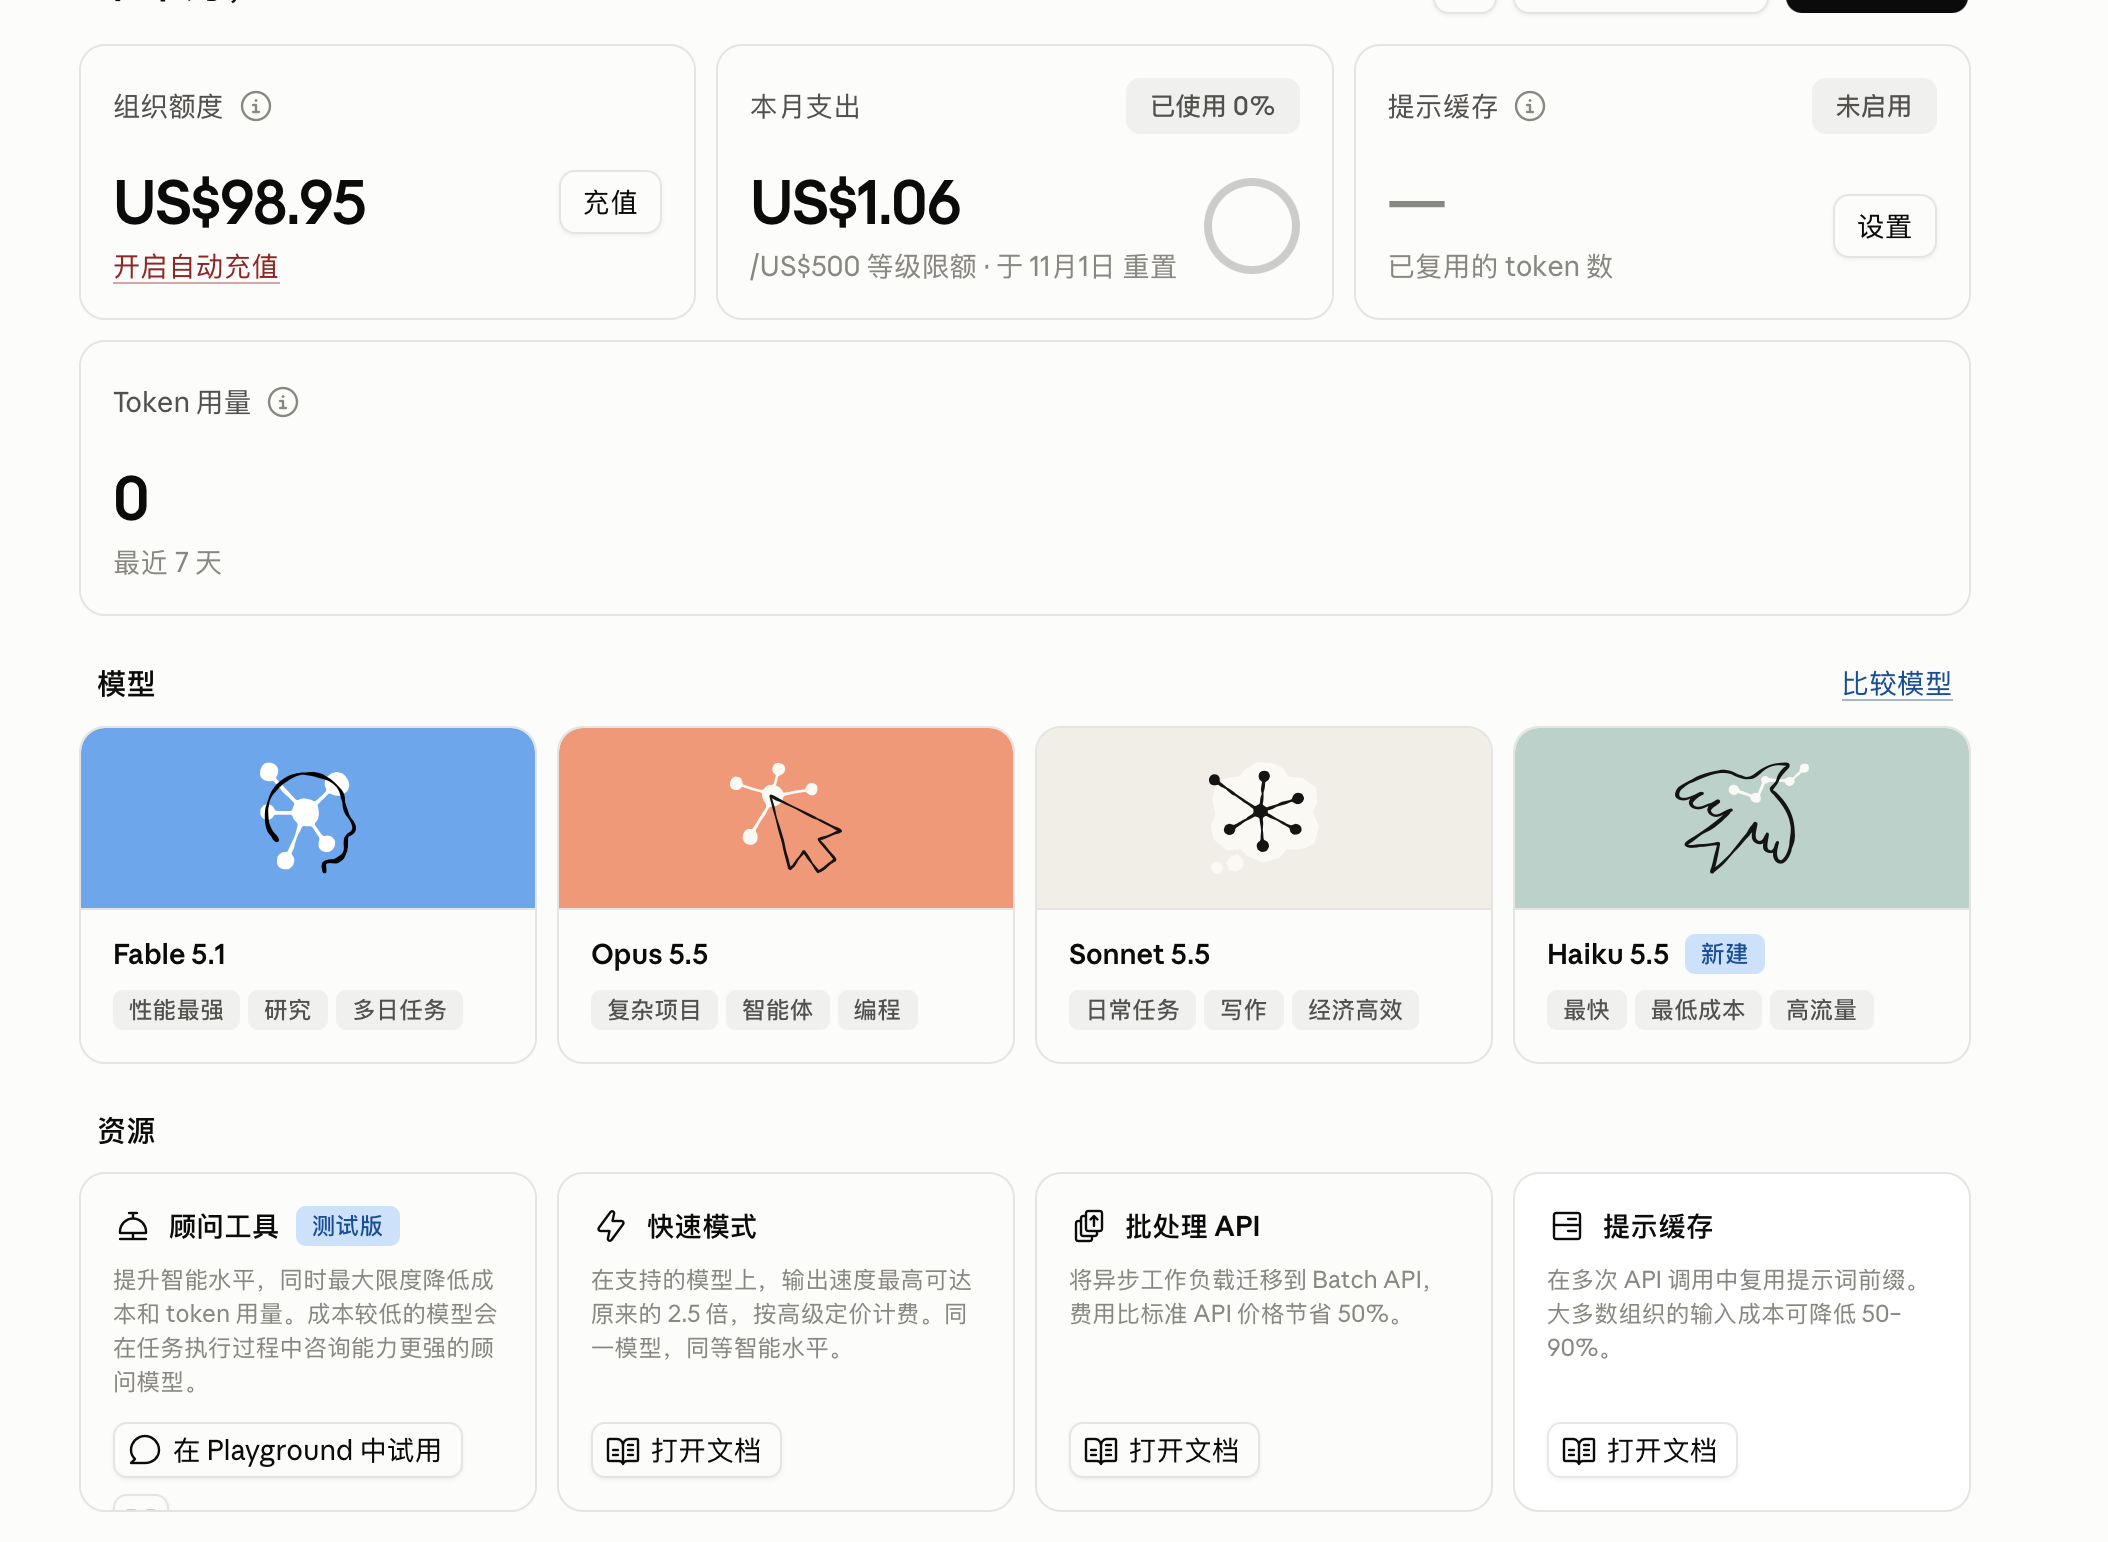Click info icon beside 提示缓存 heading
The image size is (2108, 1542).
tap(1530, 106)
